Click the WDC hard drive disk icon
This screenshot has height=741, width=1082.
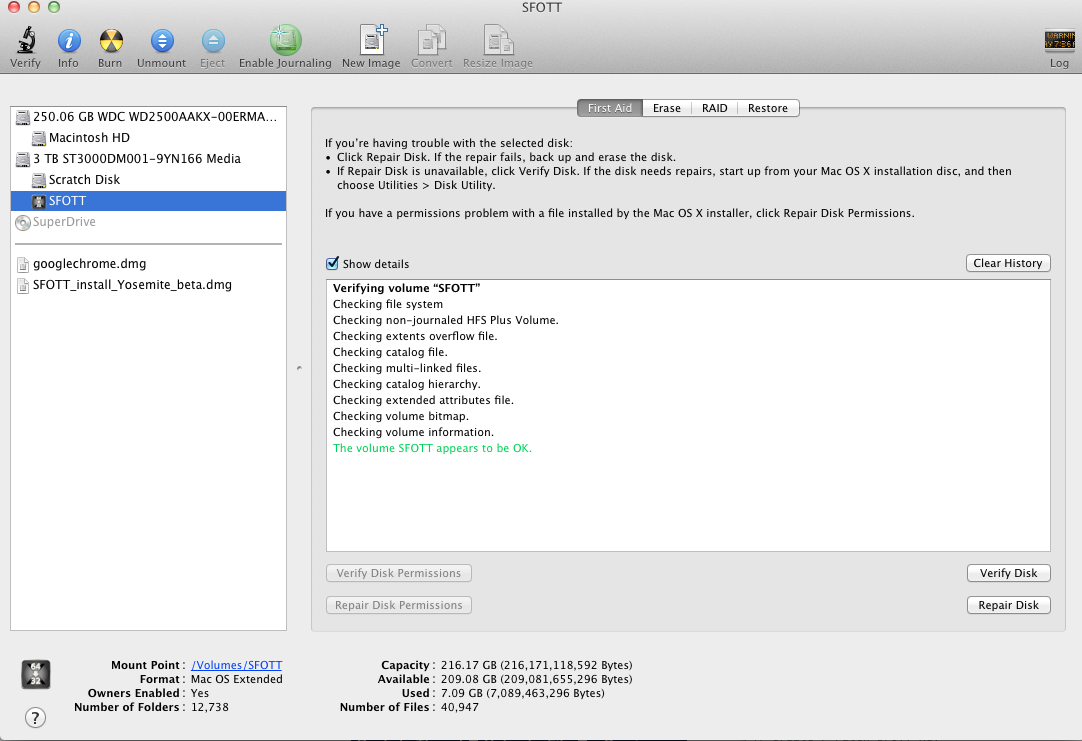click(x=23, y=117)
